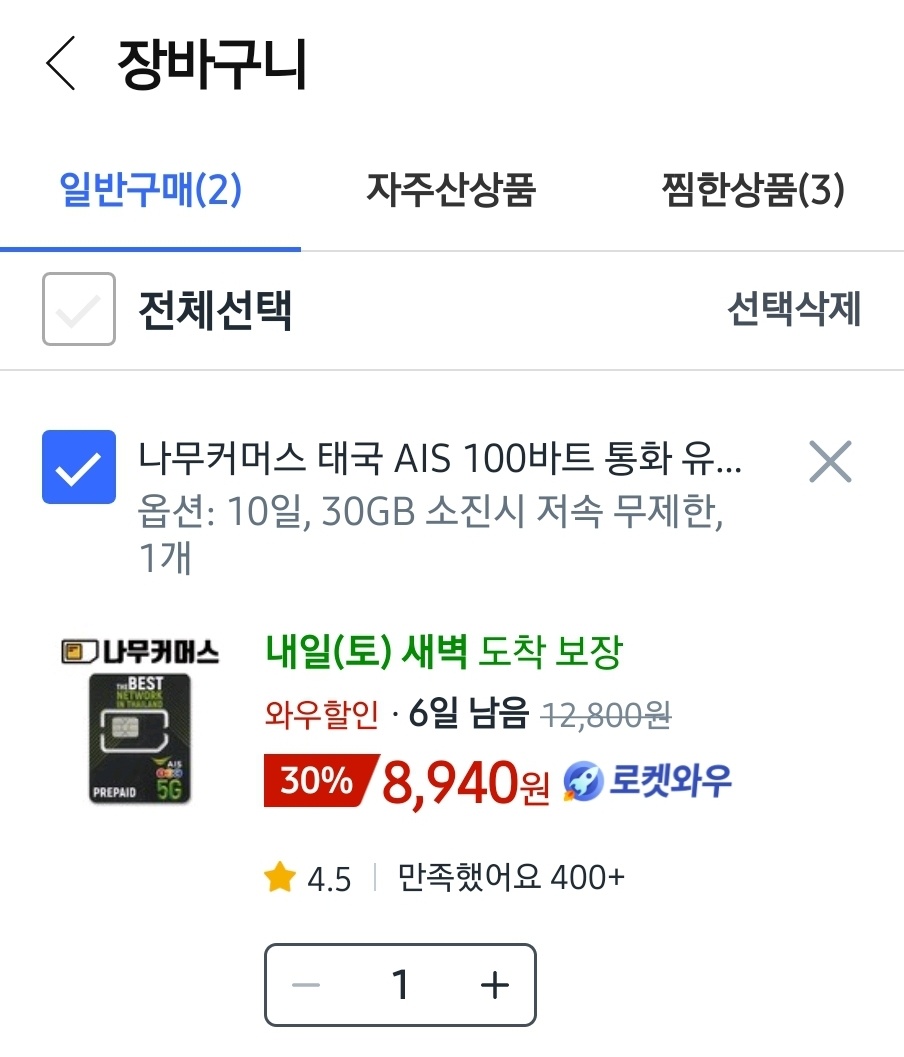Tap the quantity value field showing 1
The height and width of the screenshot is (1057, 904).
[x=400, y=985]
